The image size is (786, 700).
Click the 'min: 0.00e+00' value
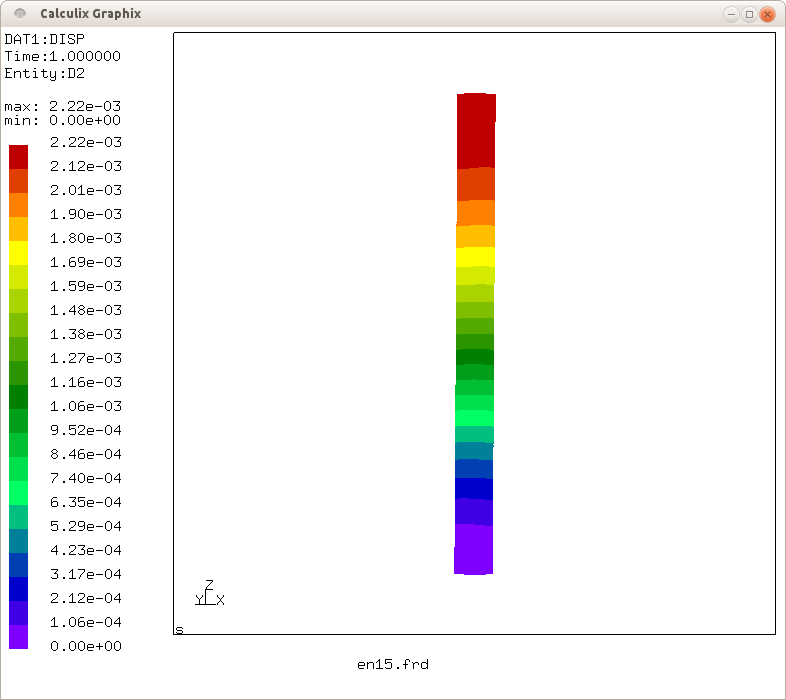tap(63, 120)
